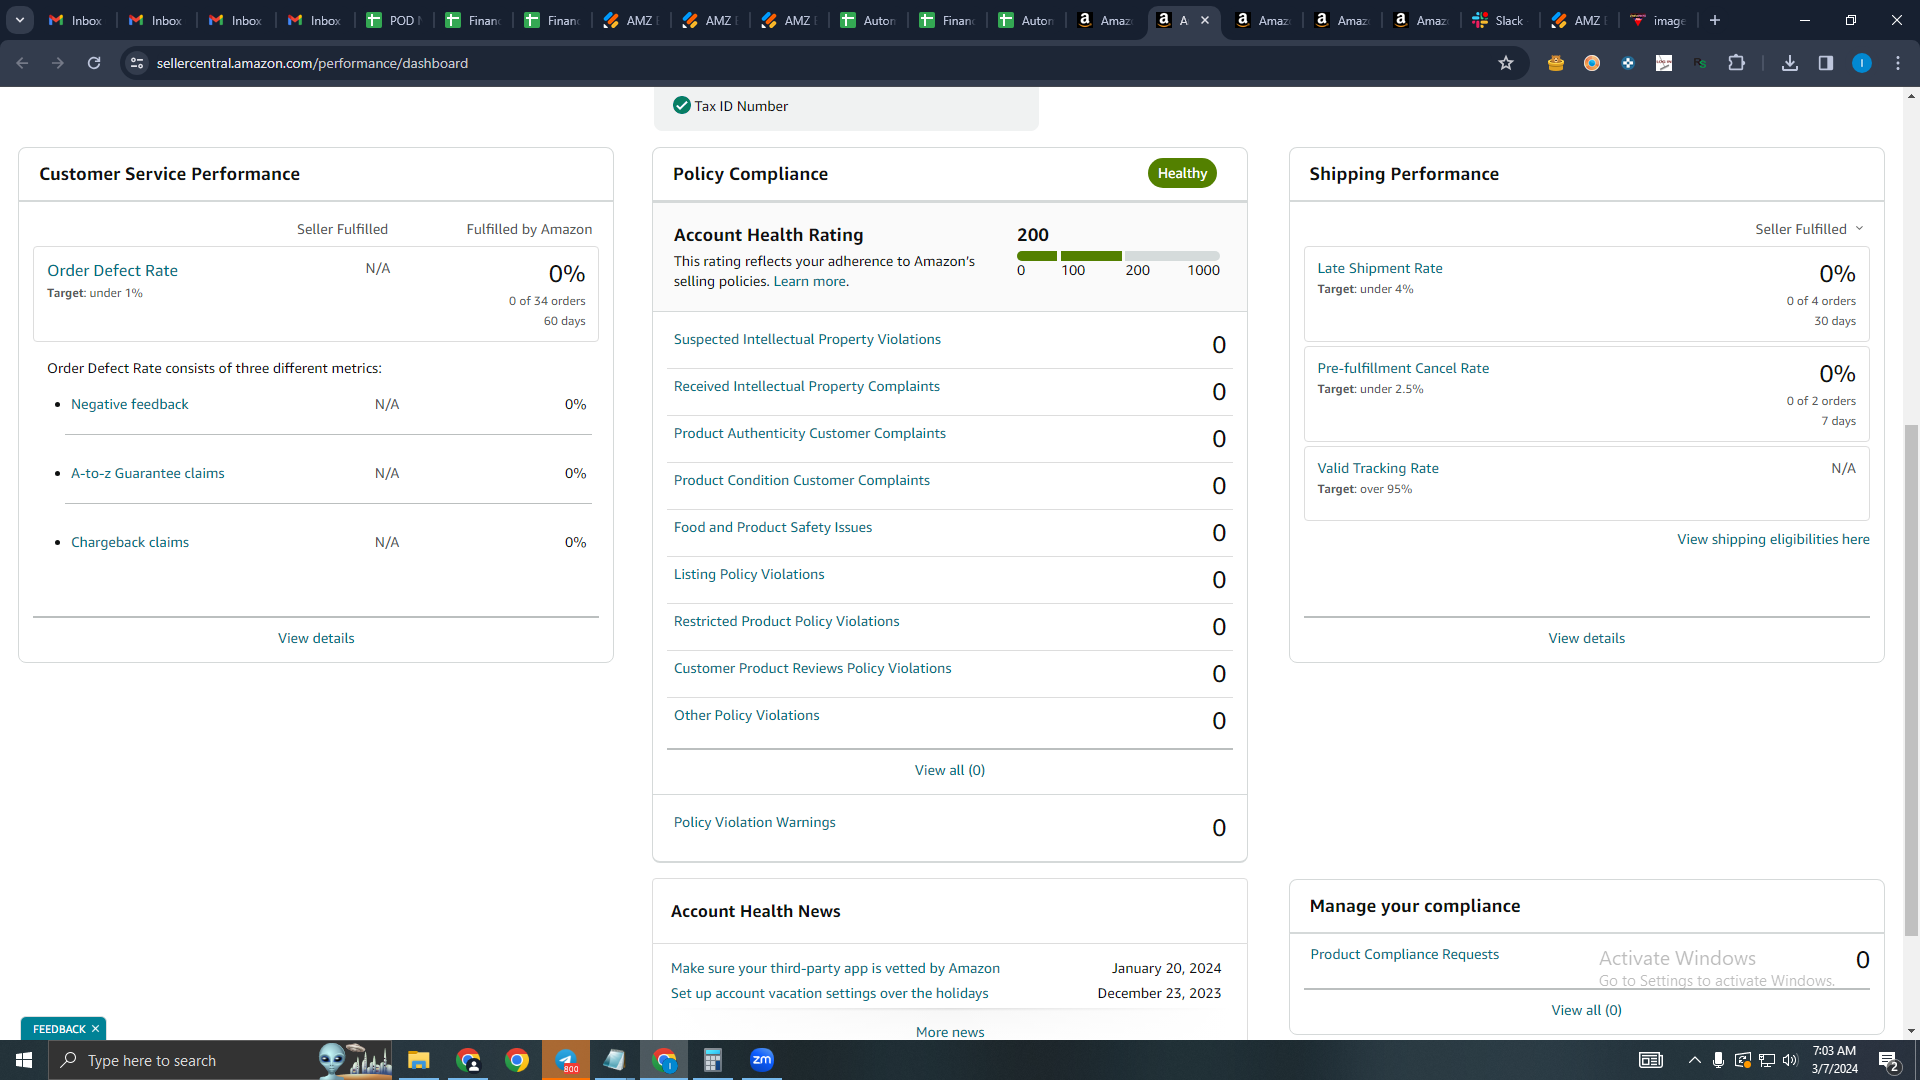Click View all (0) under Manage your compliance
The width and height of the screenshot is (1920, 1080).
click(x=1586, y=1010)
